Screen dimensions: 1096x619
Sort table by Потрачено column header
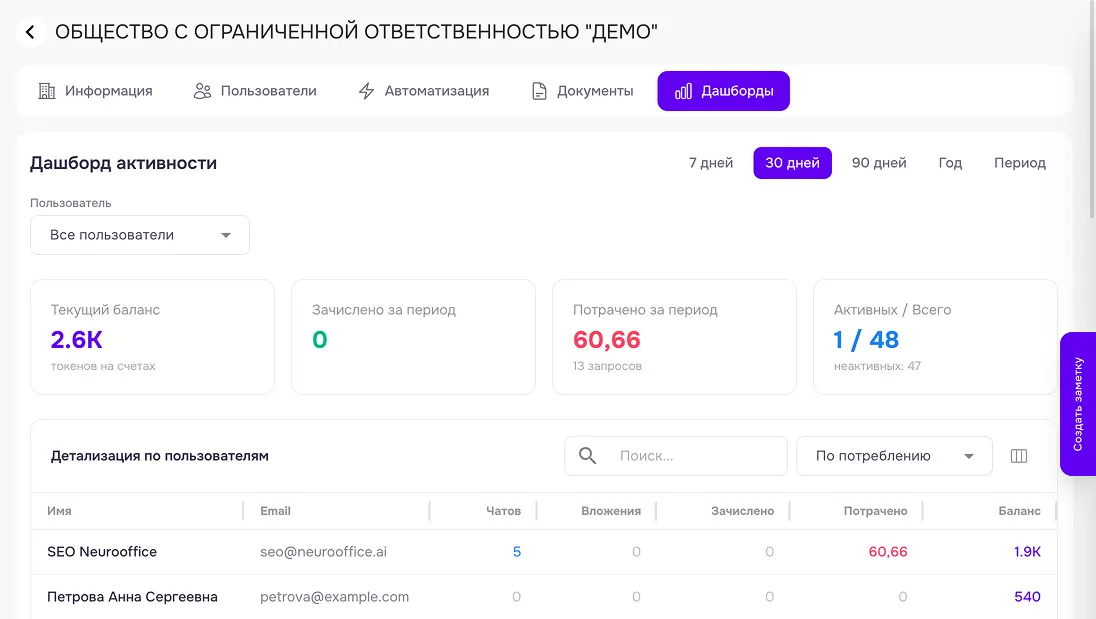[x=875, y=511]
